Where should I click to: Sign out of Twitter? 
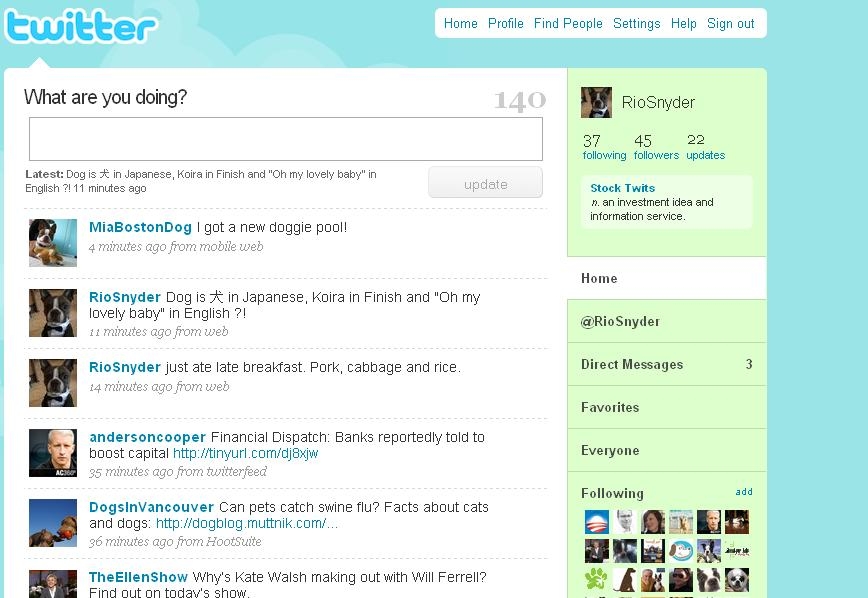pyautogui.click(x=731, y=24)
